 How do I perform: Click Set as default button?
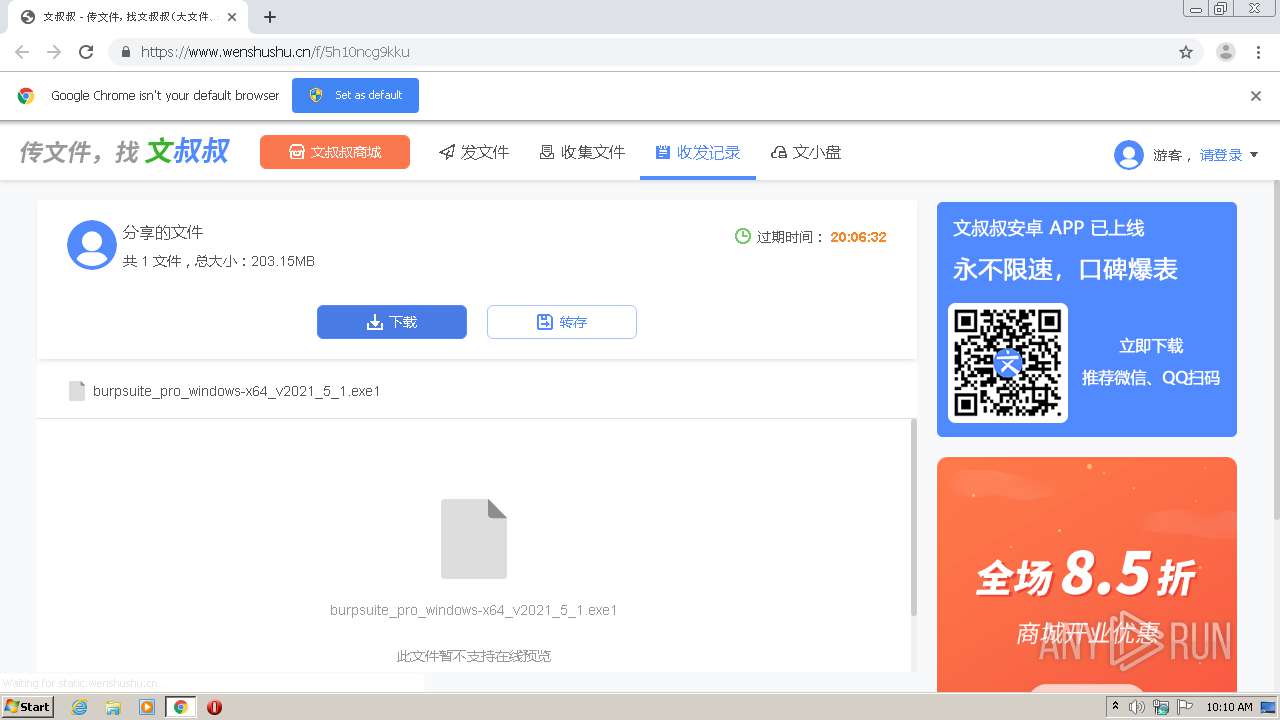pyautogui.click(x=355, y=95)
